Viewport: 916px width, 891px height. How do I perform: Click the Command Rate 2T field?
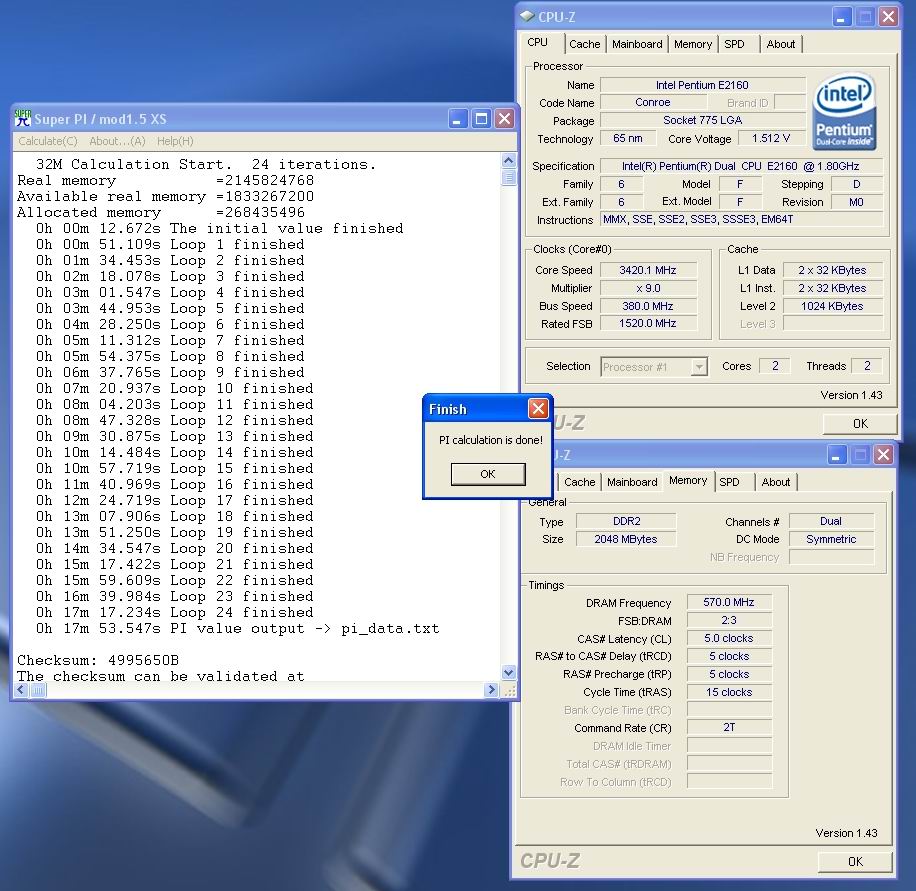point(729,727)
